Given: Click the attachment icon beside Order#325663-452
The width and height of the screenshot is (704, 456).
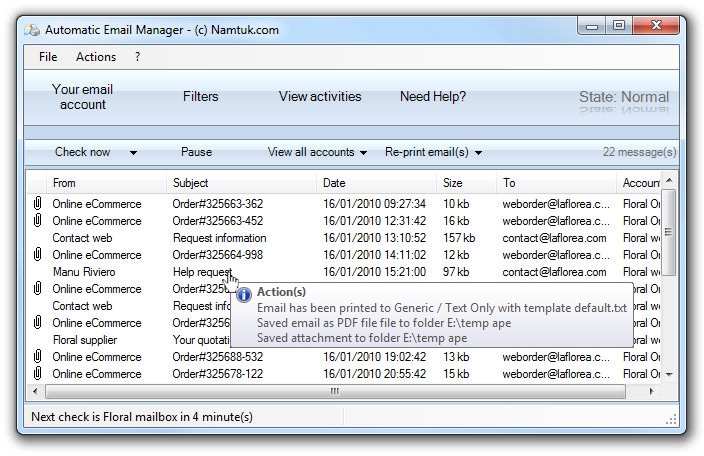Looking at the screenshot, I should point(37,221).
